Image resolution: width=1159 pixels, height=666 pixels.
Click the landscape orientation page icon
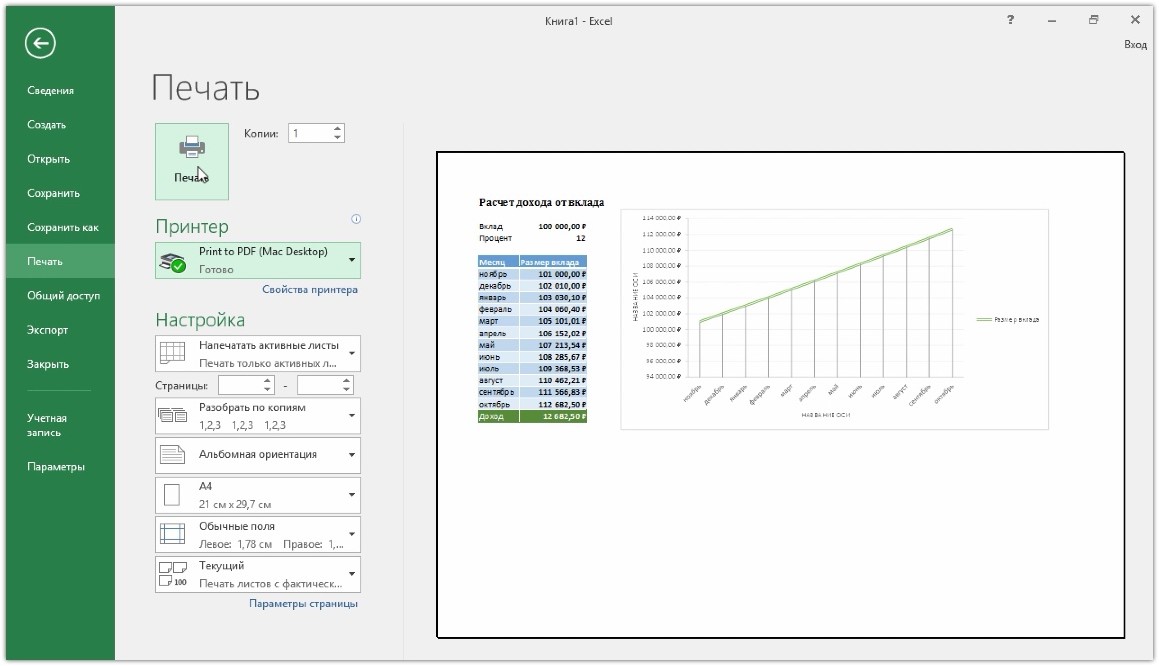coord(172,455)
